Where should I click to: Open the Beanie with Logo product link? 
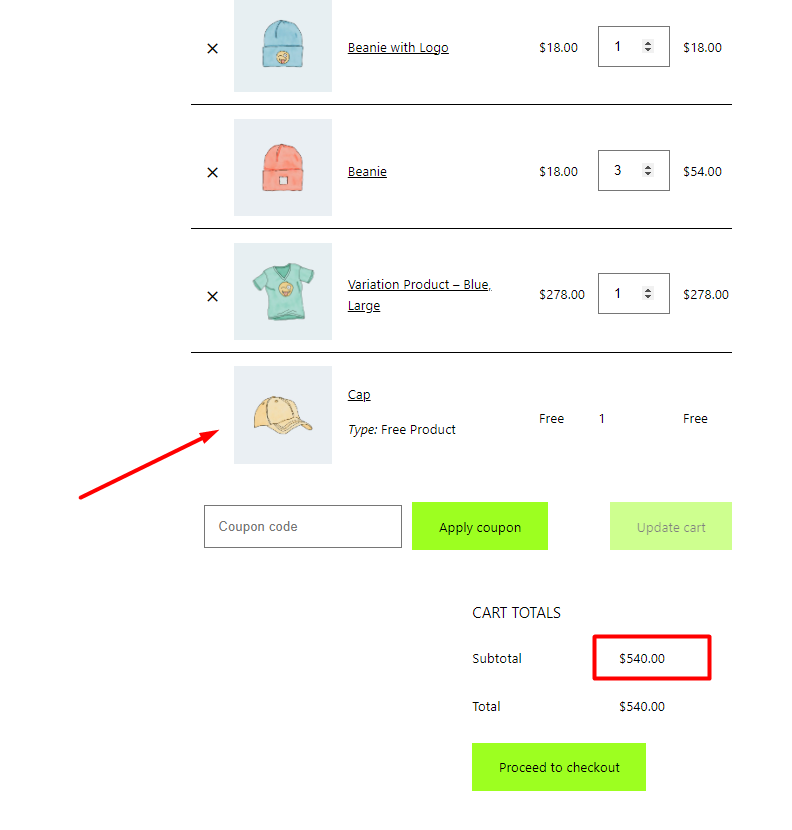[398, 48]
